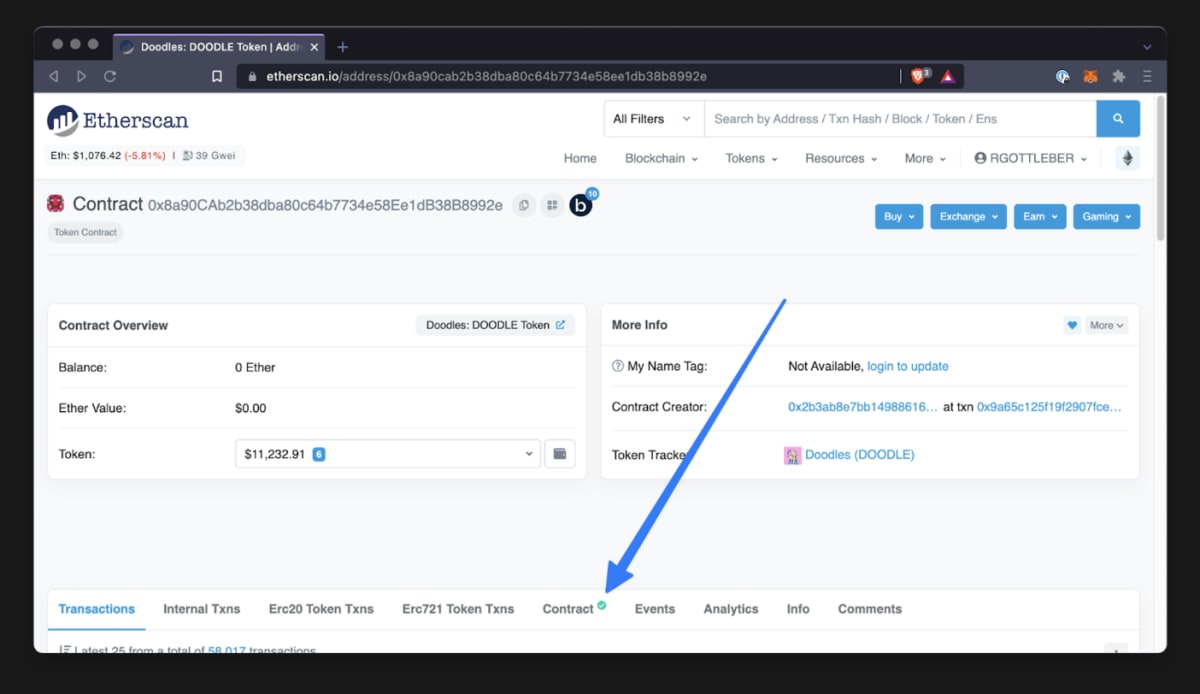Expand the Resources menu
This screenshot has height=694, width=1200.
click(x=841, y=158)
